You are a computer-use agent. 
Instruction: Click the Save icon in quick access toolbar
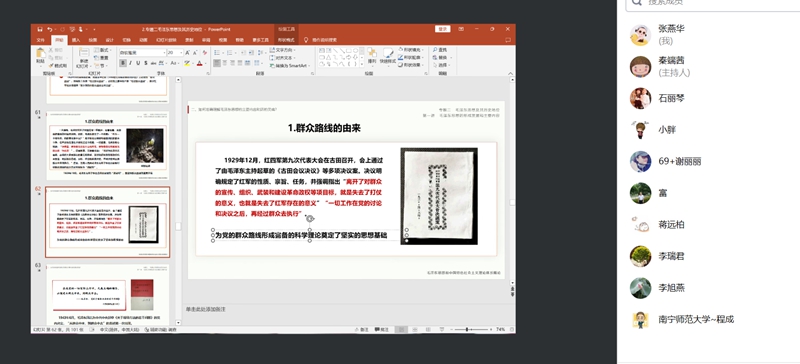(x=40, y=30)
